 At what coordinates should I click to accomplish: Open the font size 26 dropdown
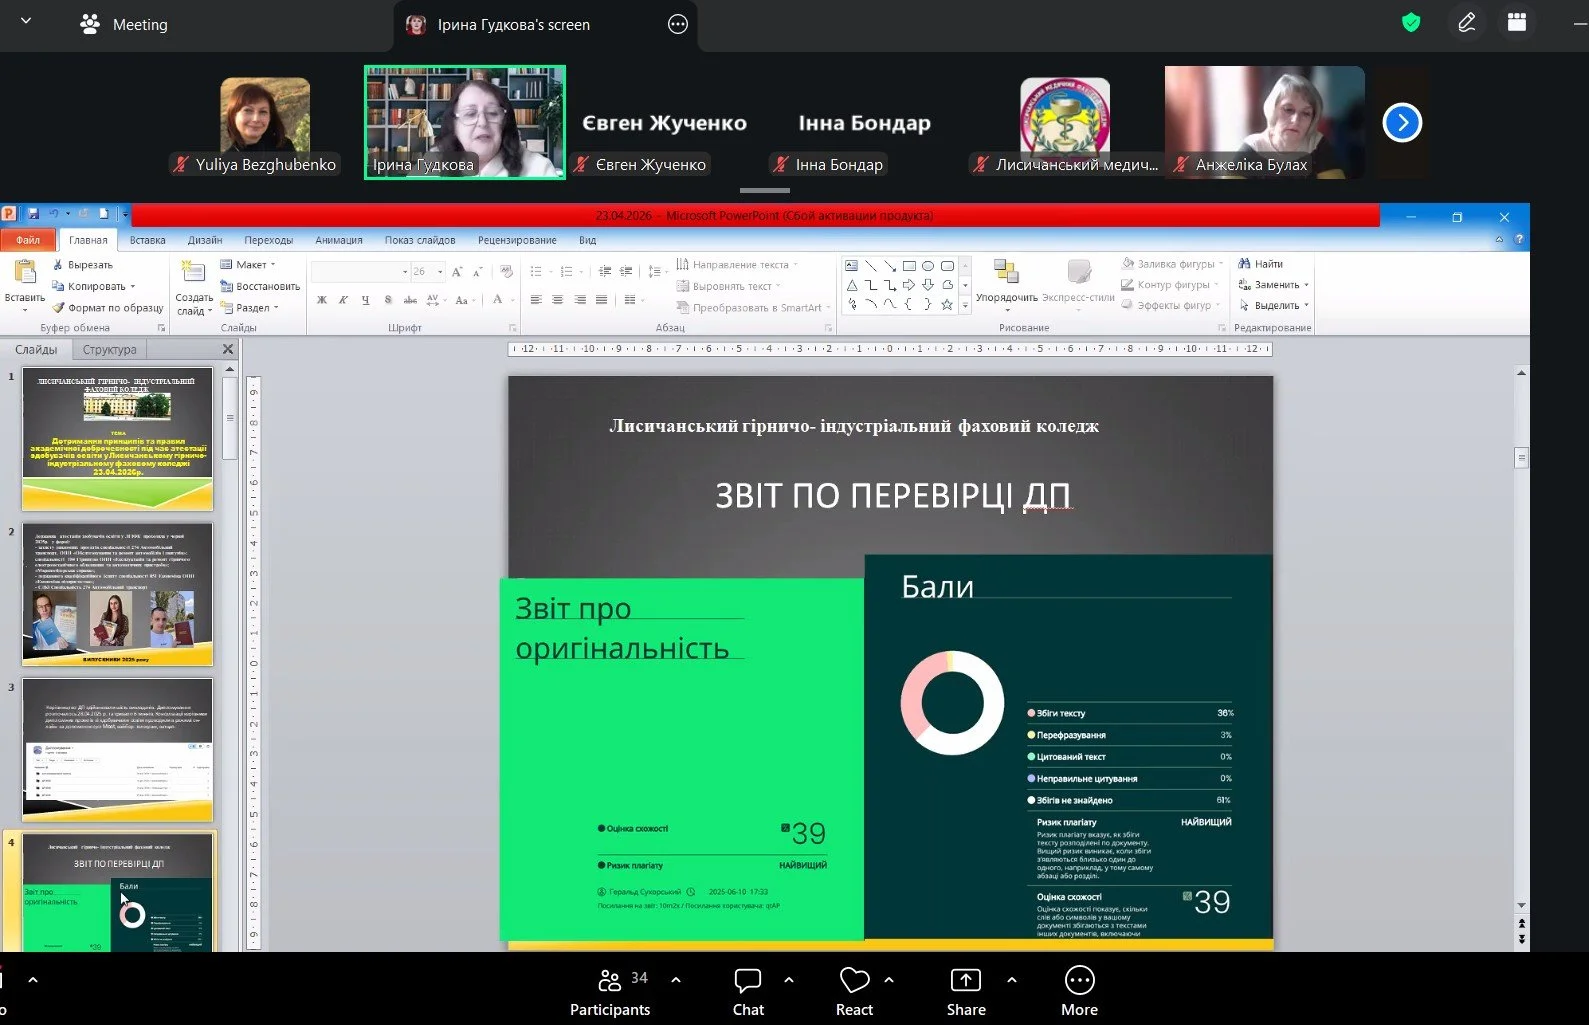440,271
